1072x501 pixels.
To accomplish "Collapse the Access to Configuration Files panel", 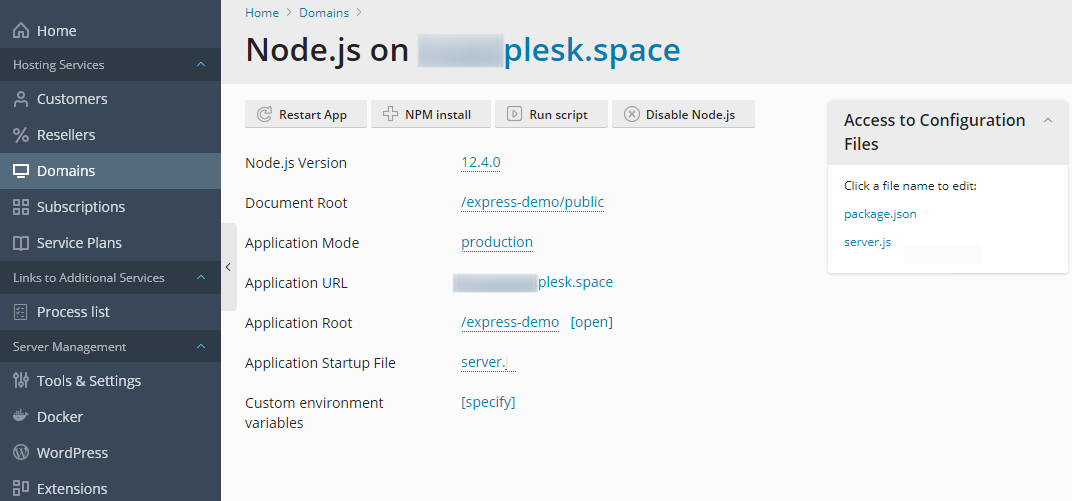I will pos(1047,120).
